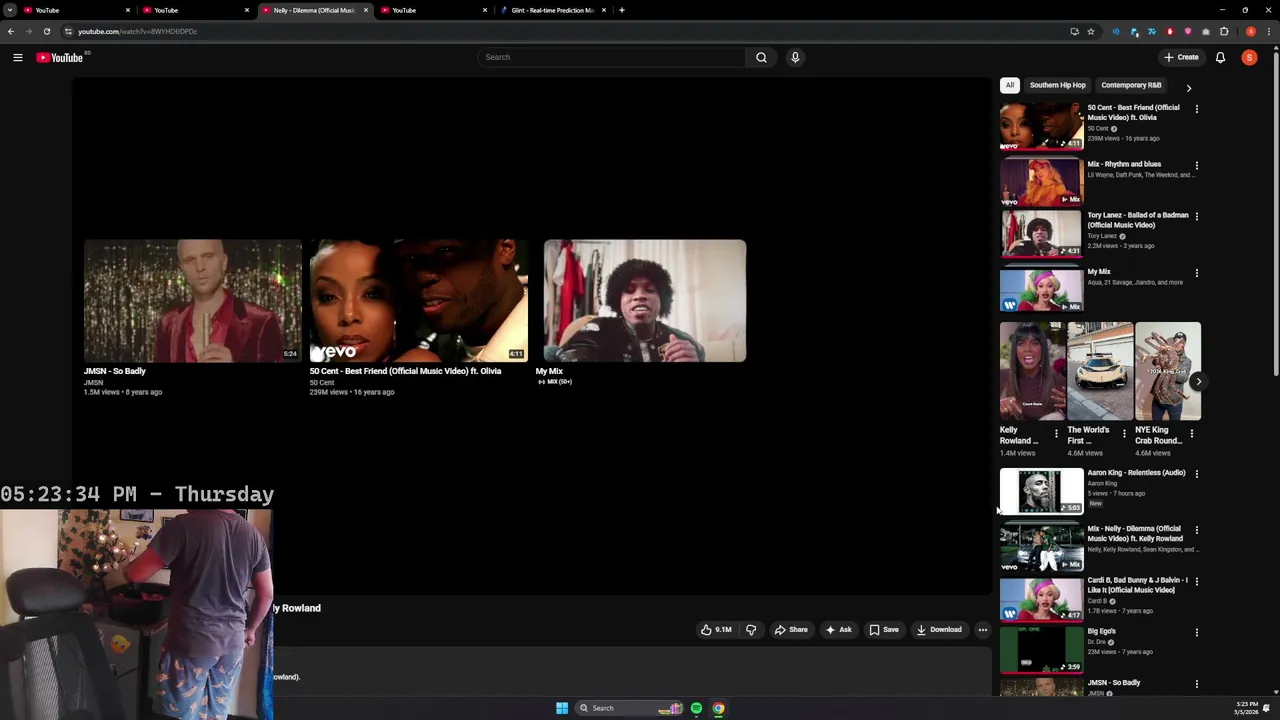The width and height of the screenshot is (1280, 720).
Task: Open Big Ego's sidebar thumbnail
Action: [1041, 649]
